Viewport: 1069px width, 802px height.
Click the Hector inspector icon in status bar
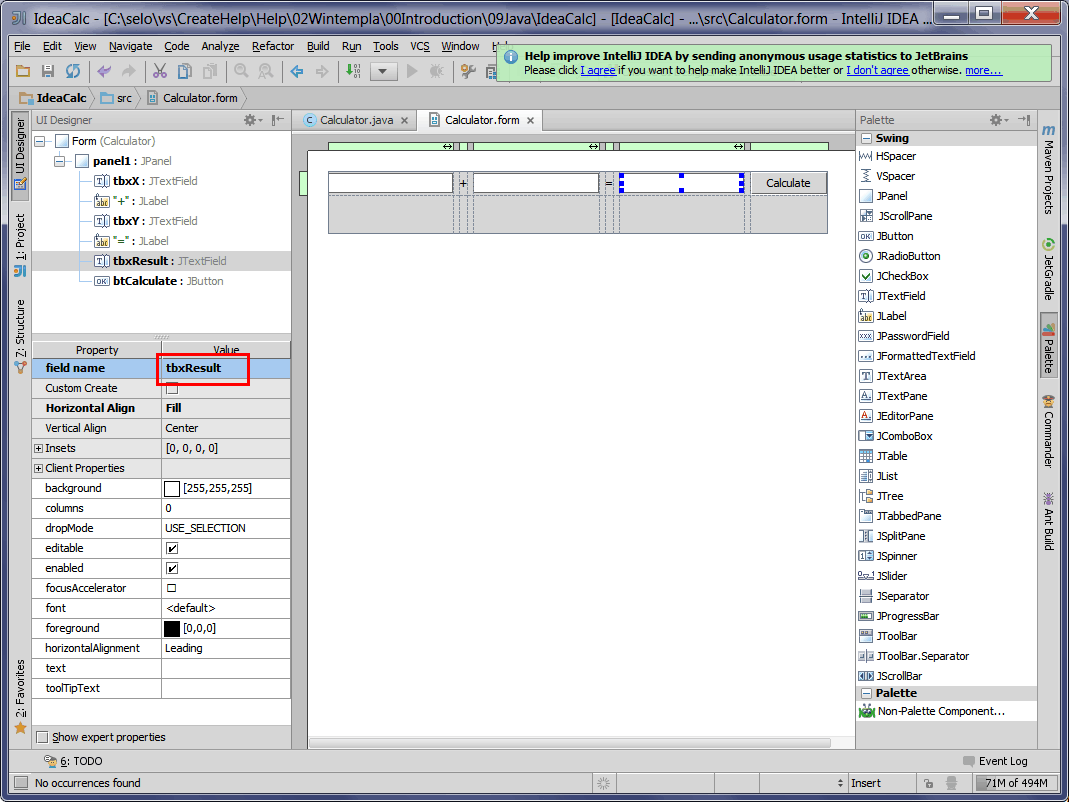pos(952,784)
